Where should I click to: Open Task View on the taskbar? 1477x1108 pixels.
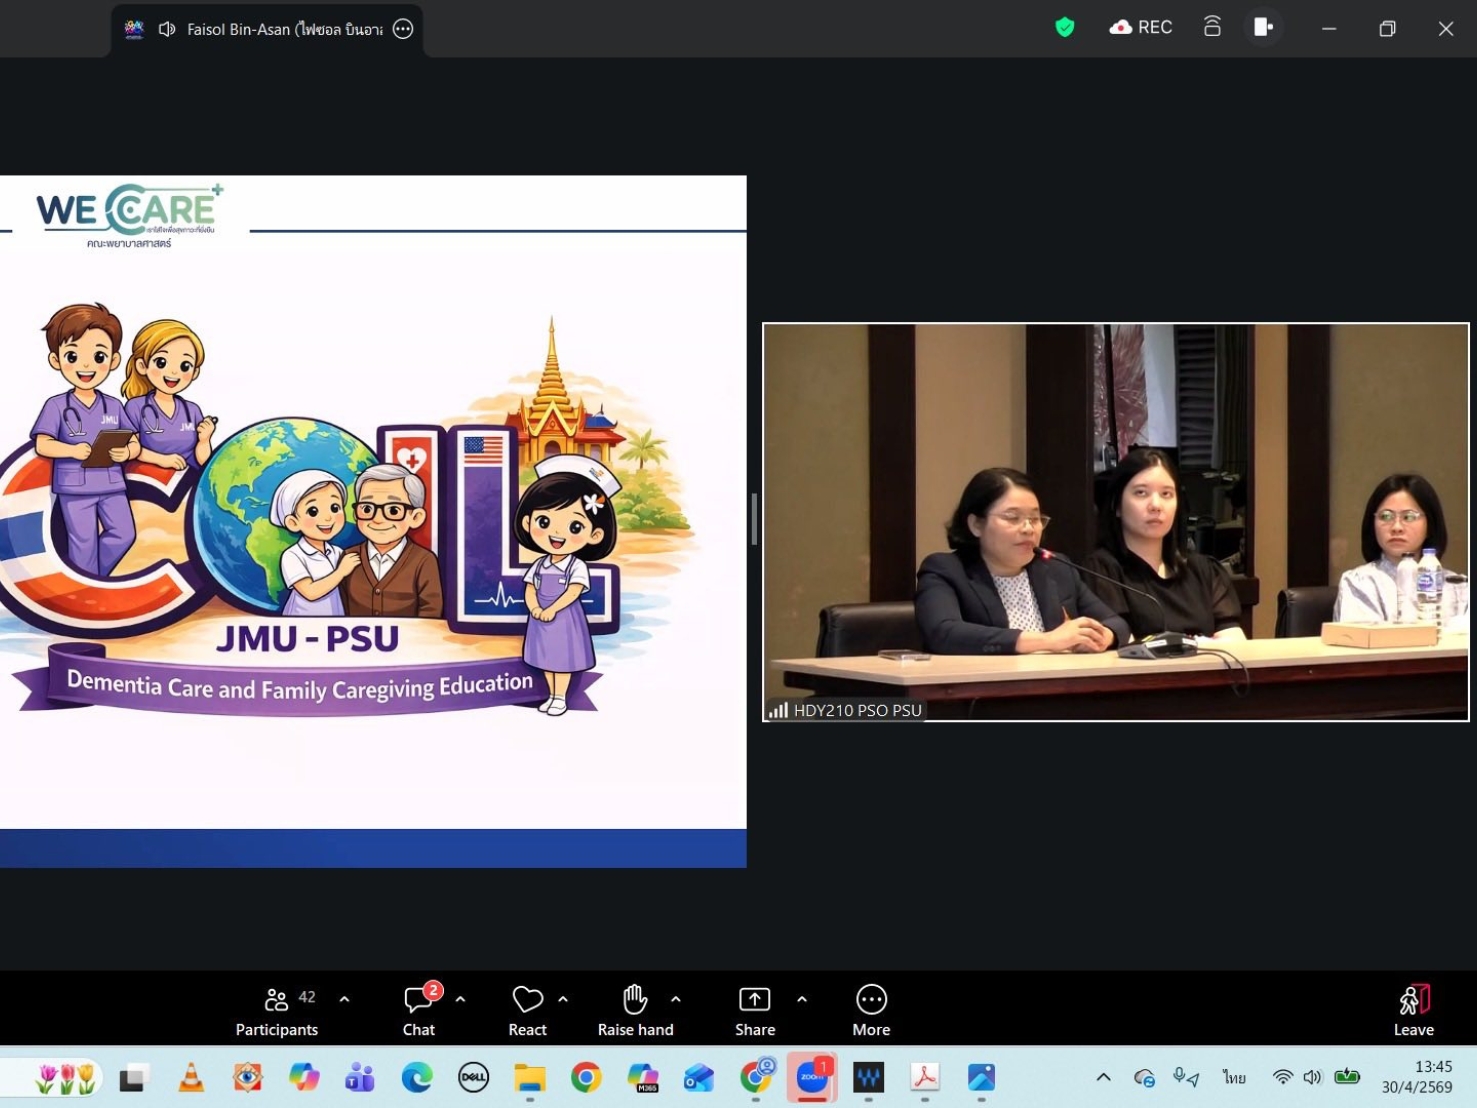133,1078
